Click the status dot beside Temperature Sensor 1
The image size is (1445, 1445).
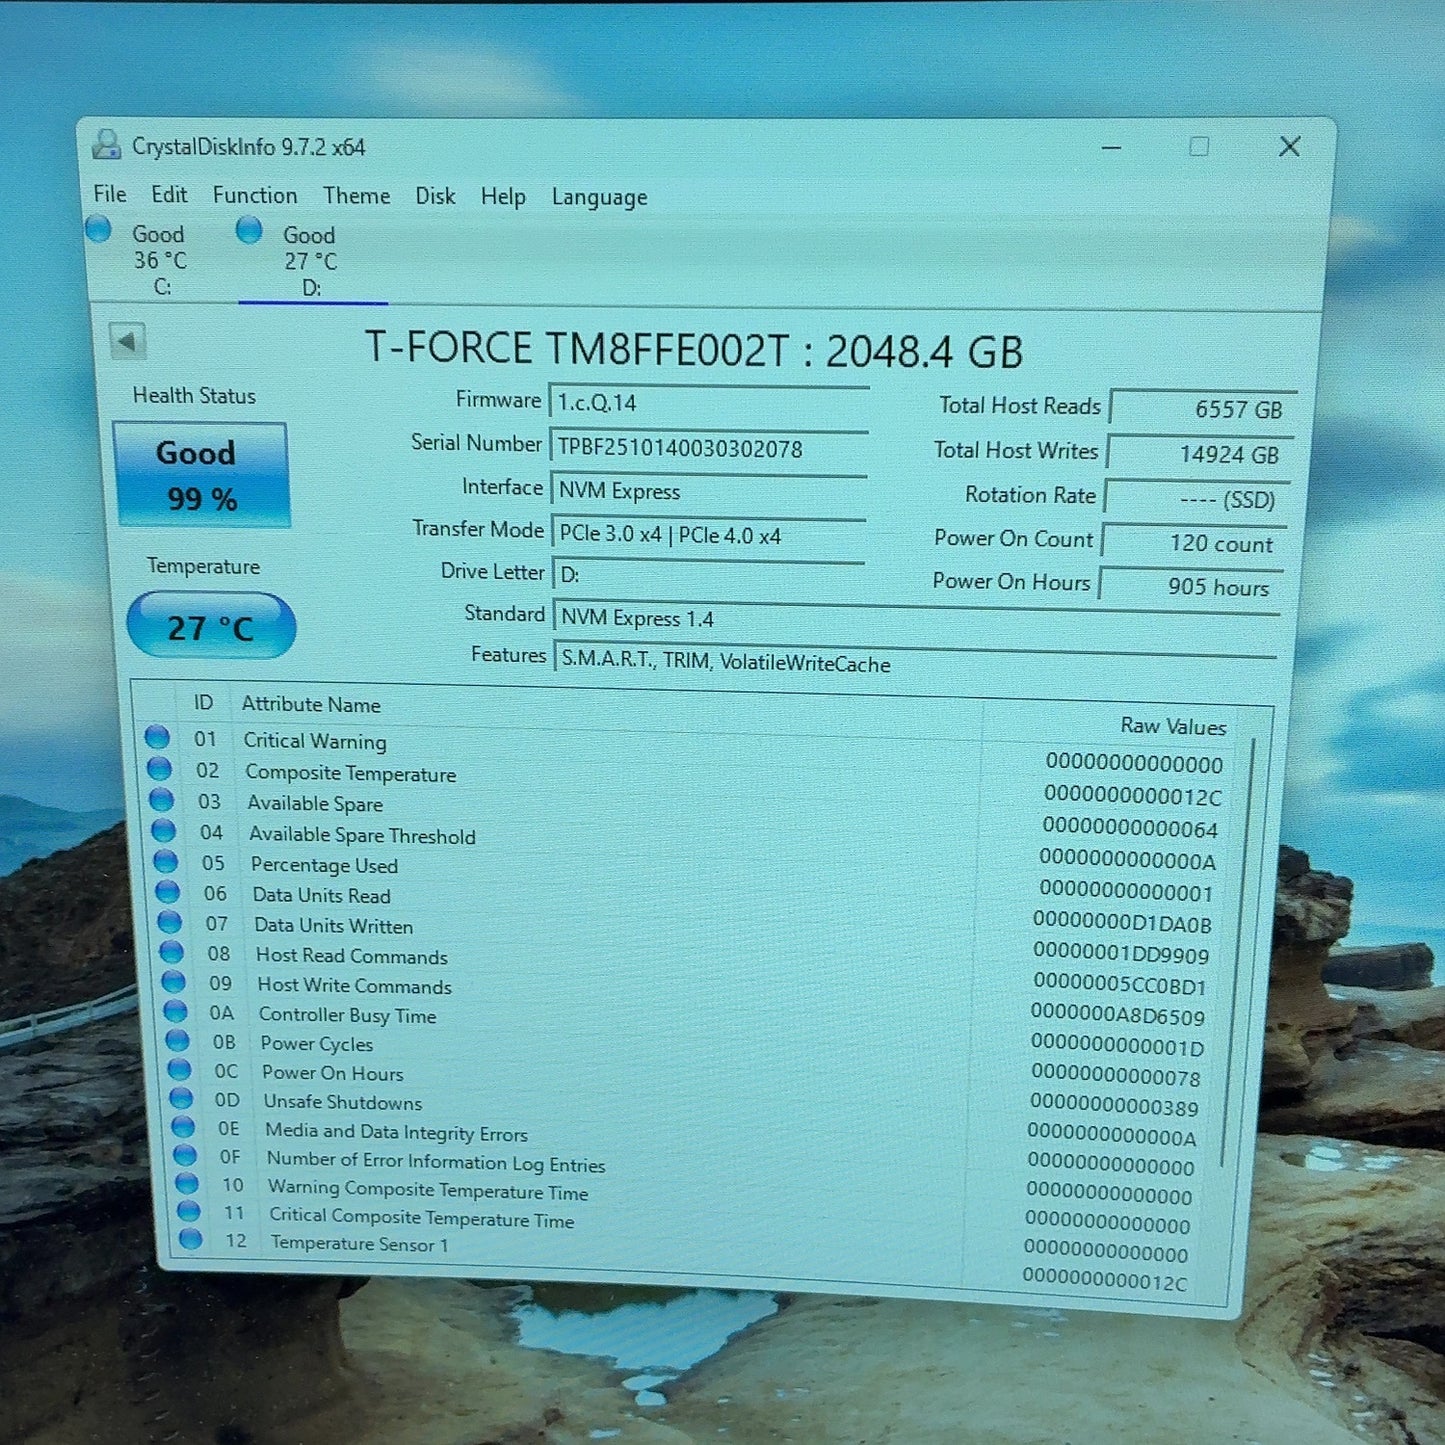pos(191,1238)
